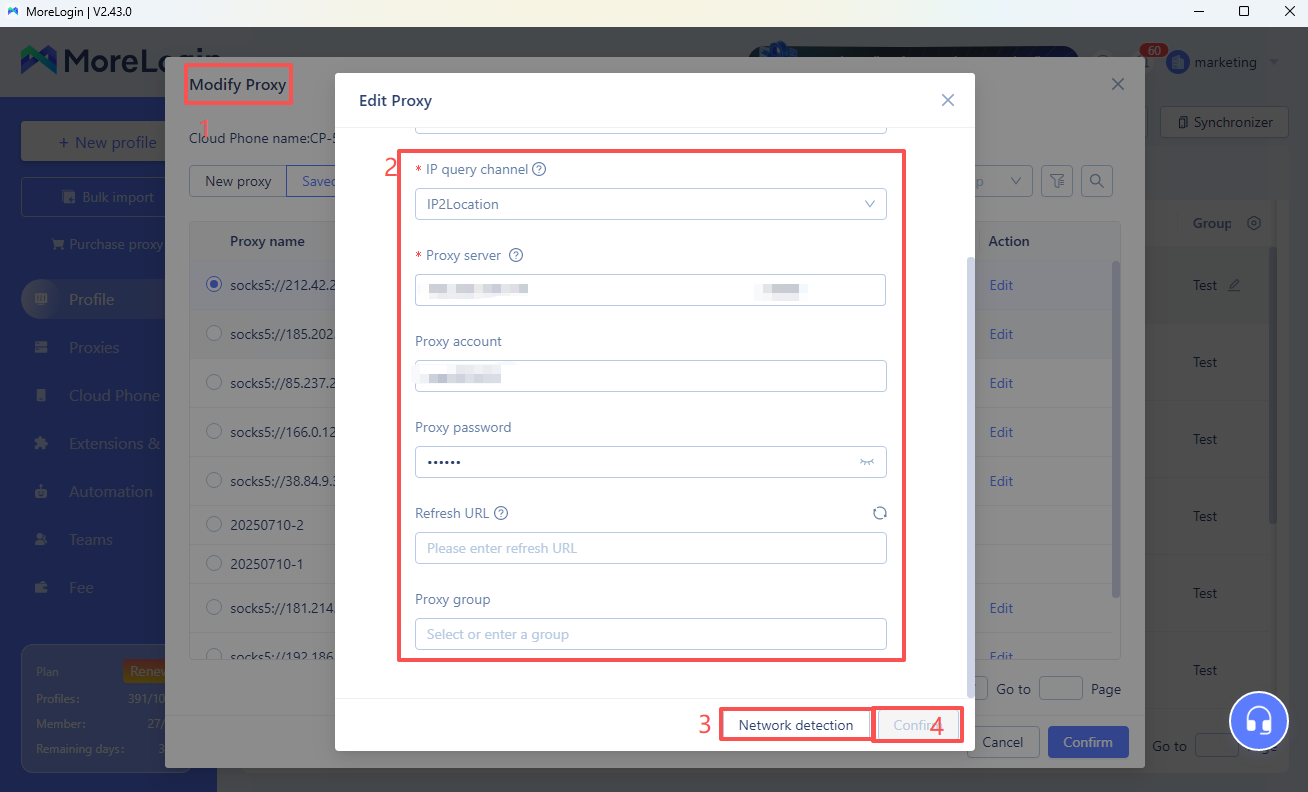Click the Group column settings icon
The height and width of the screenshot is (792, 1308).
coord(1254,224)
